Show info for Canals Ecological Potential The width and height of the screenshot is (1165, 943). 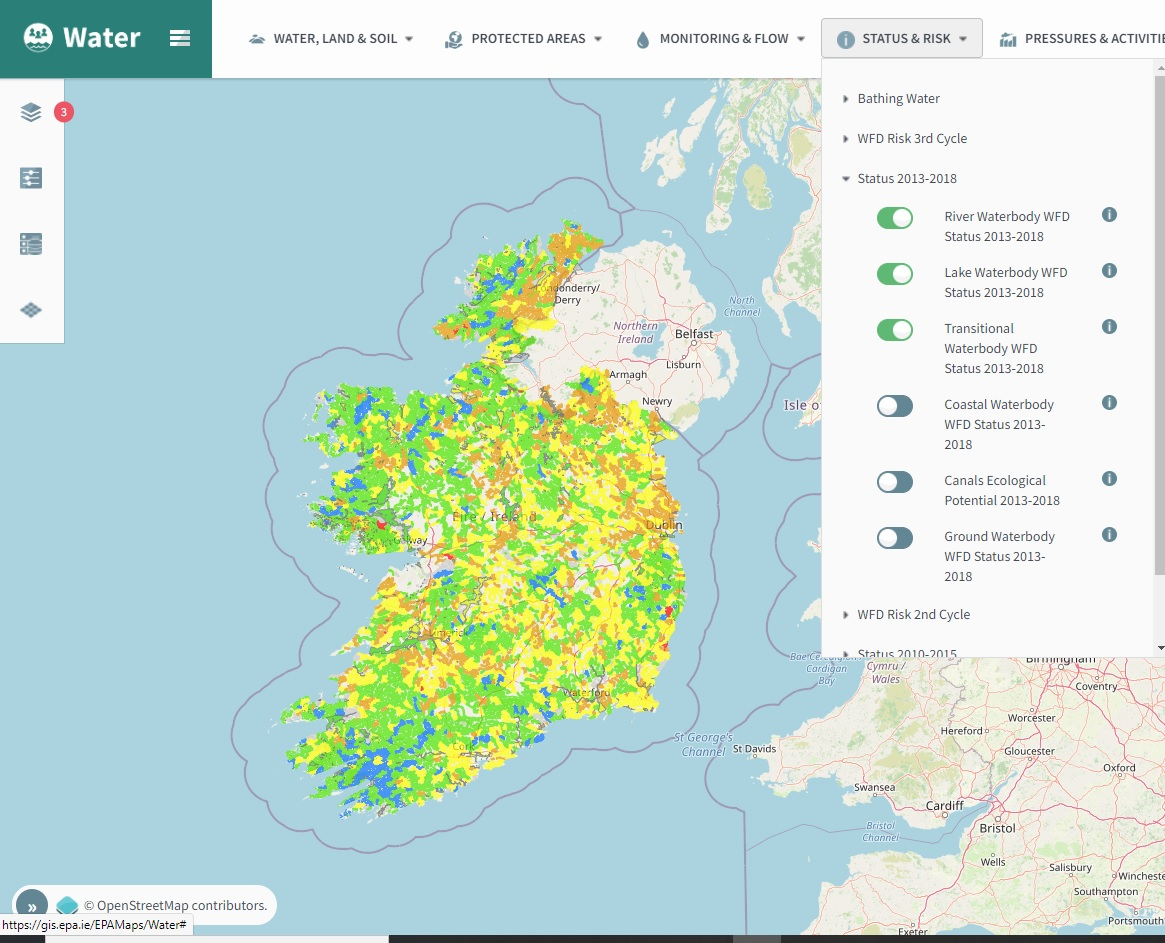(1109, 479)
